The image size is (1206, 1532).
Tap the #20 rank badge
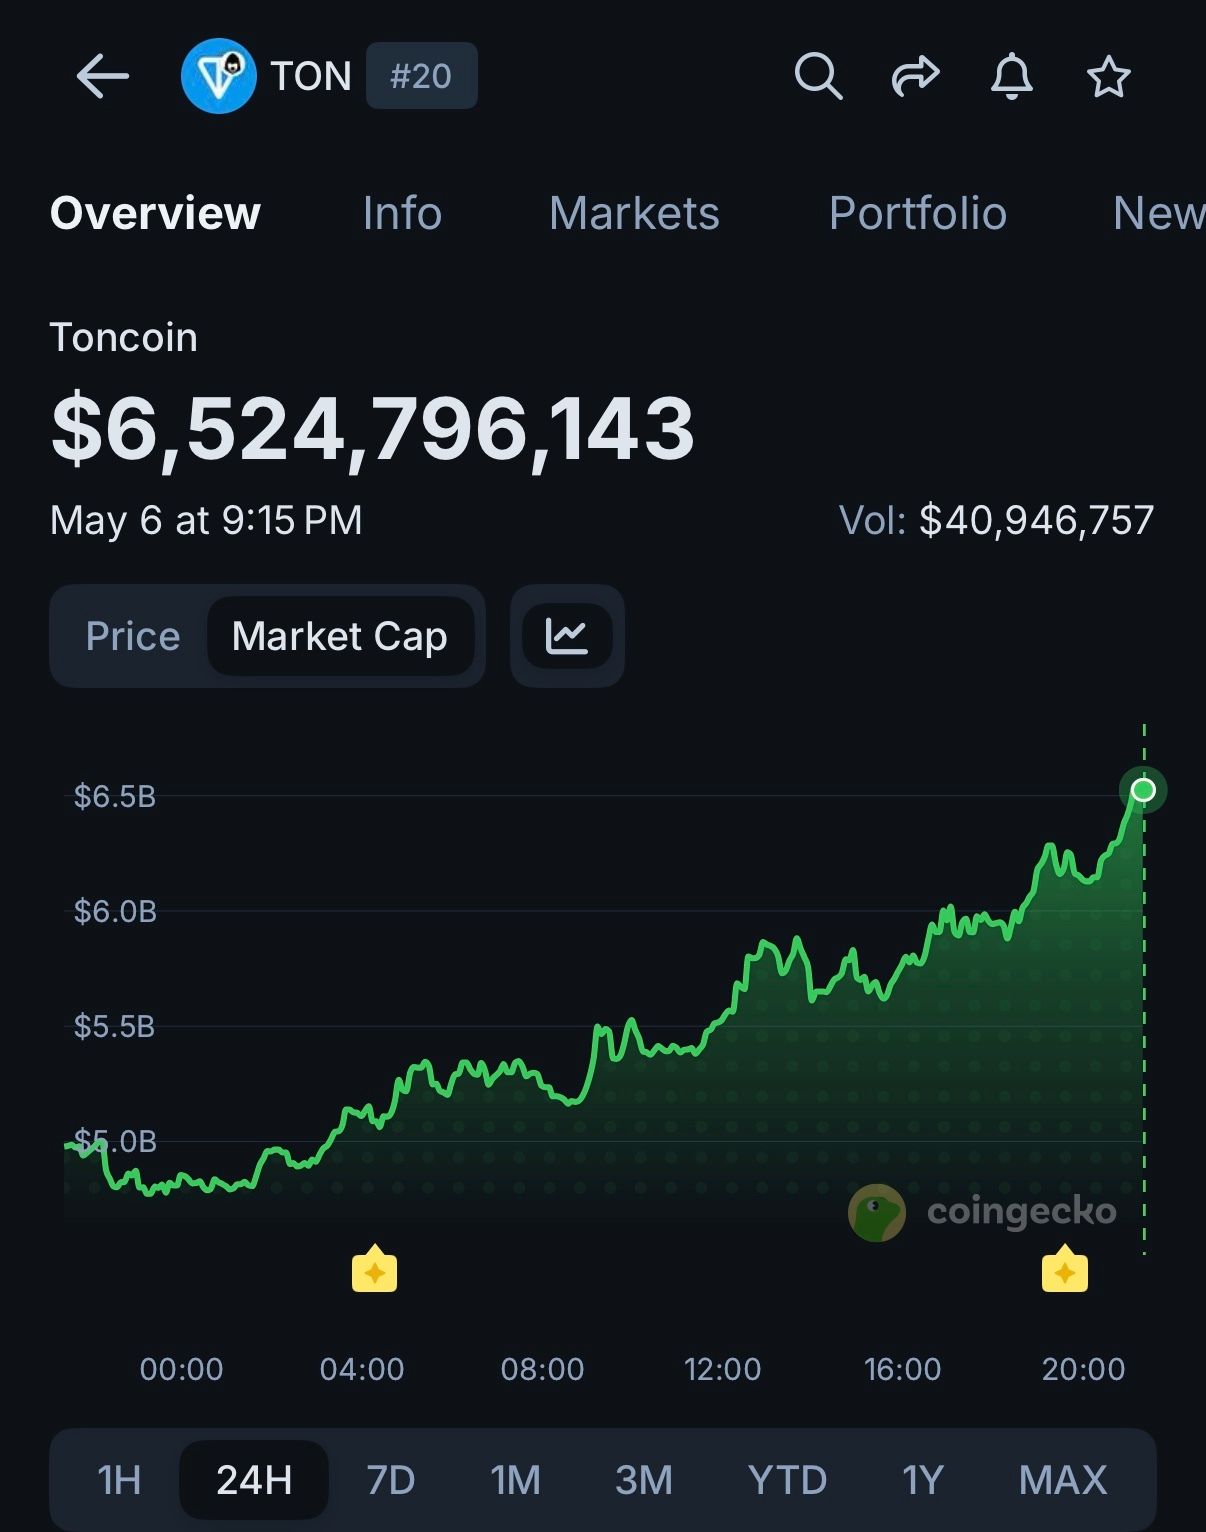tap(421, 76)
